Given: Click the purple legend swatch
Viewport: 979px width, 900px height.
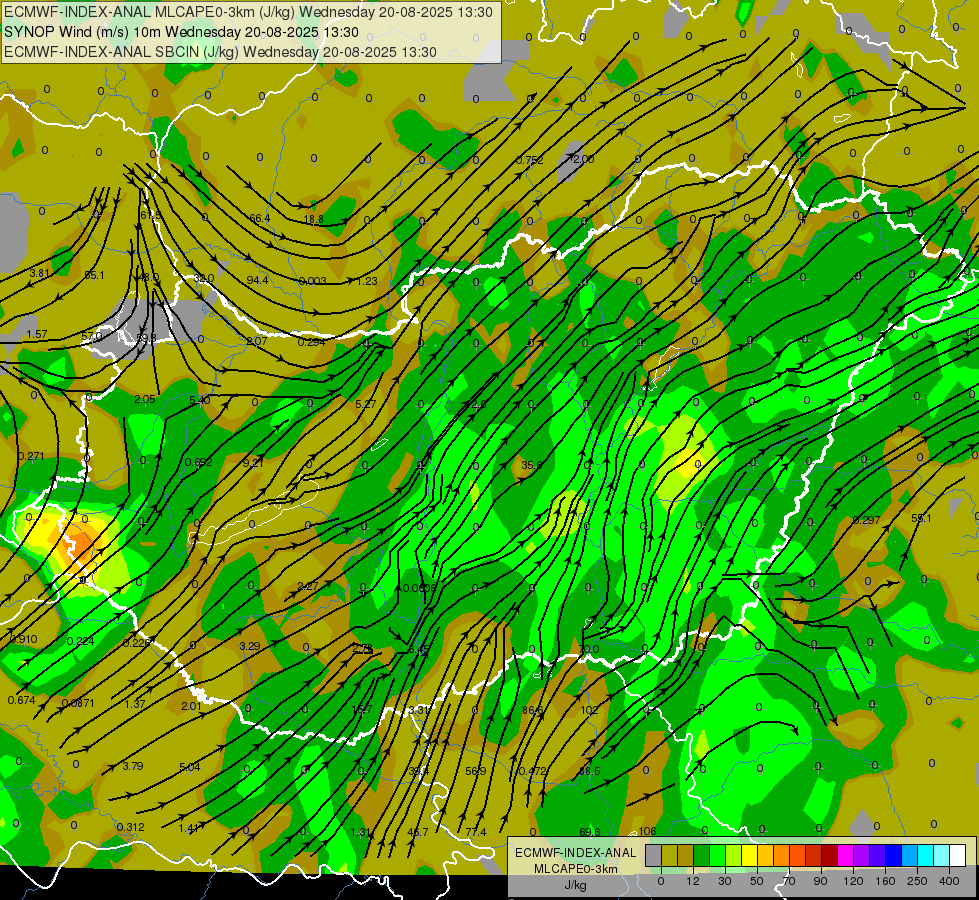Looking at the screenshot, I should [862, 855].
